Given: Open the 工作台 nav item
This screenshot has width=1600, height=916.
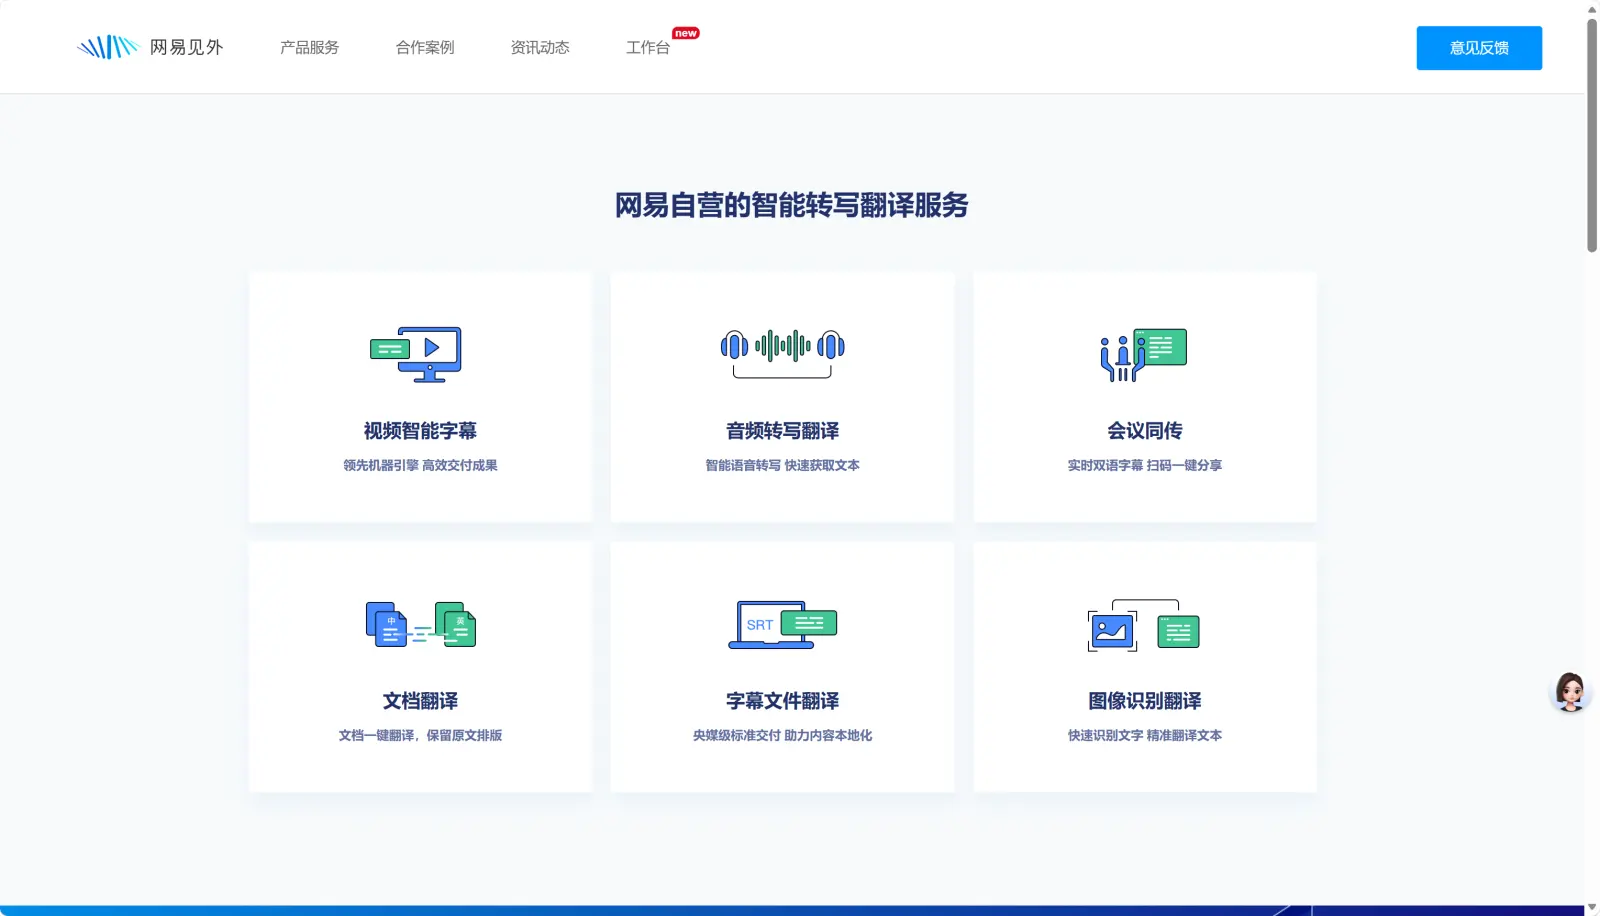Looking at the screenshot, I should click(x=648, y=47).
